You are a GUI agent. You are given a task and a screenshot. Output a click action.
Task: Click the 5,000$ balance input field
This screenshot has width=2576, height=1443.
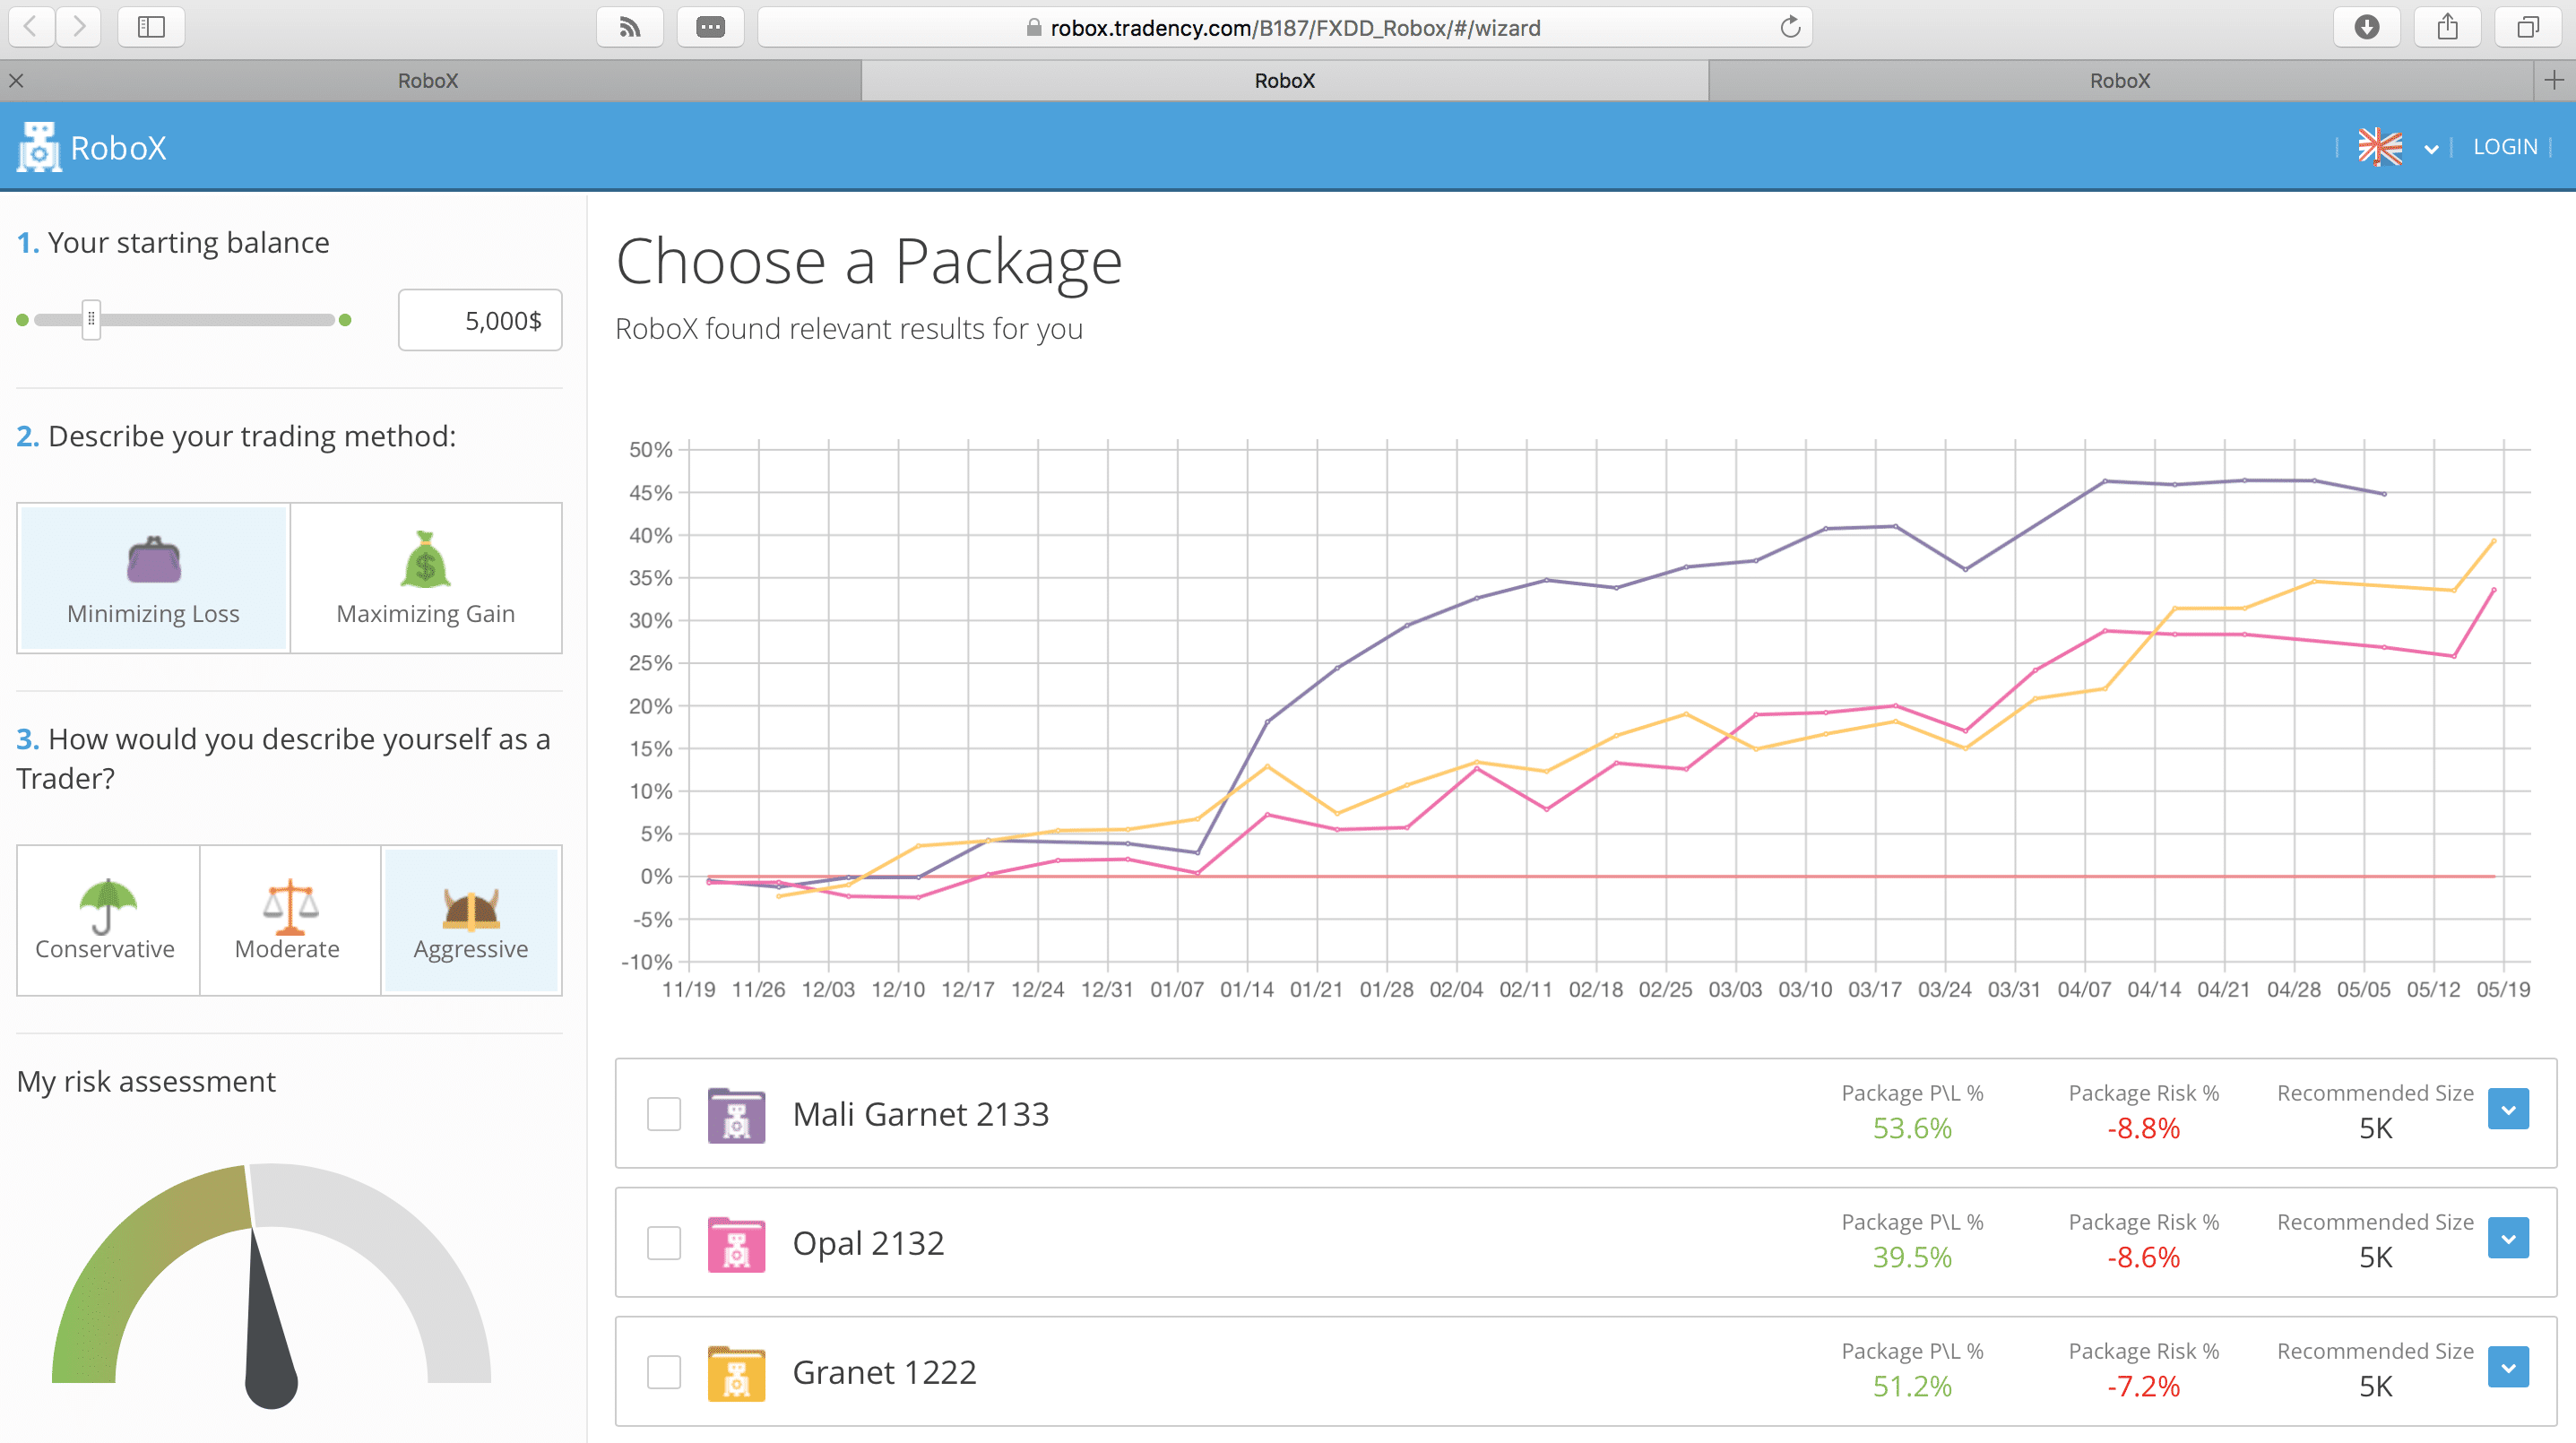pos(480,320)
